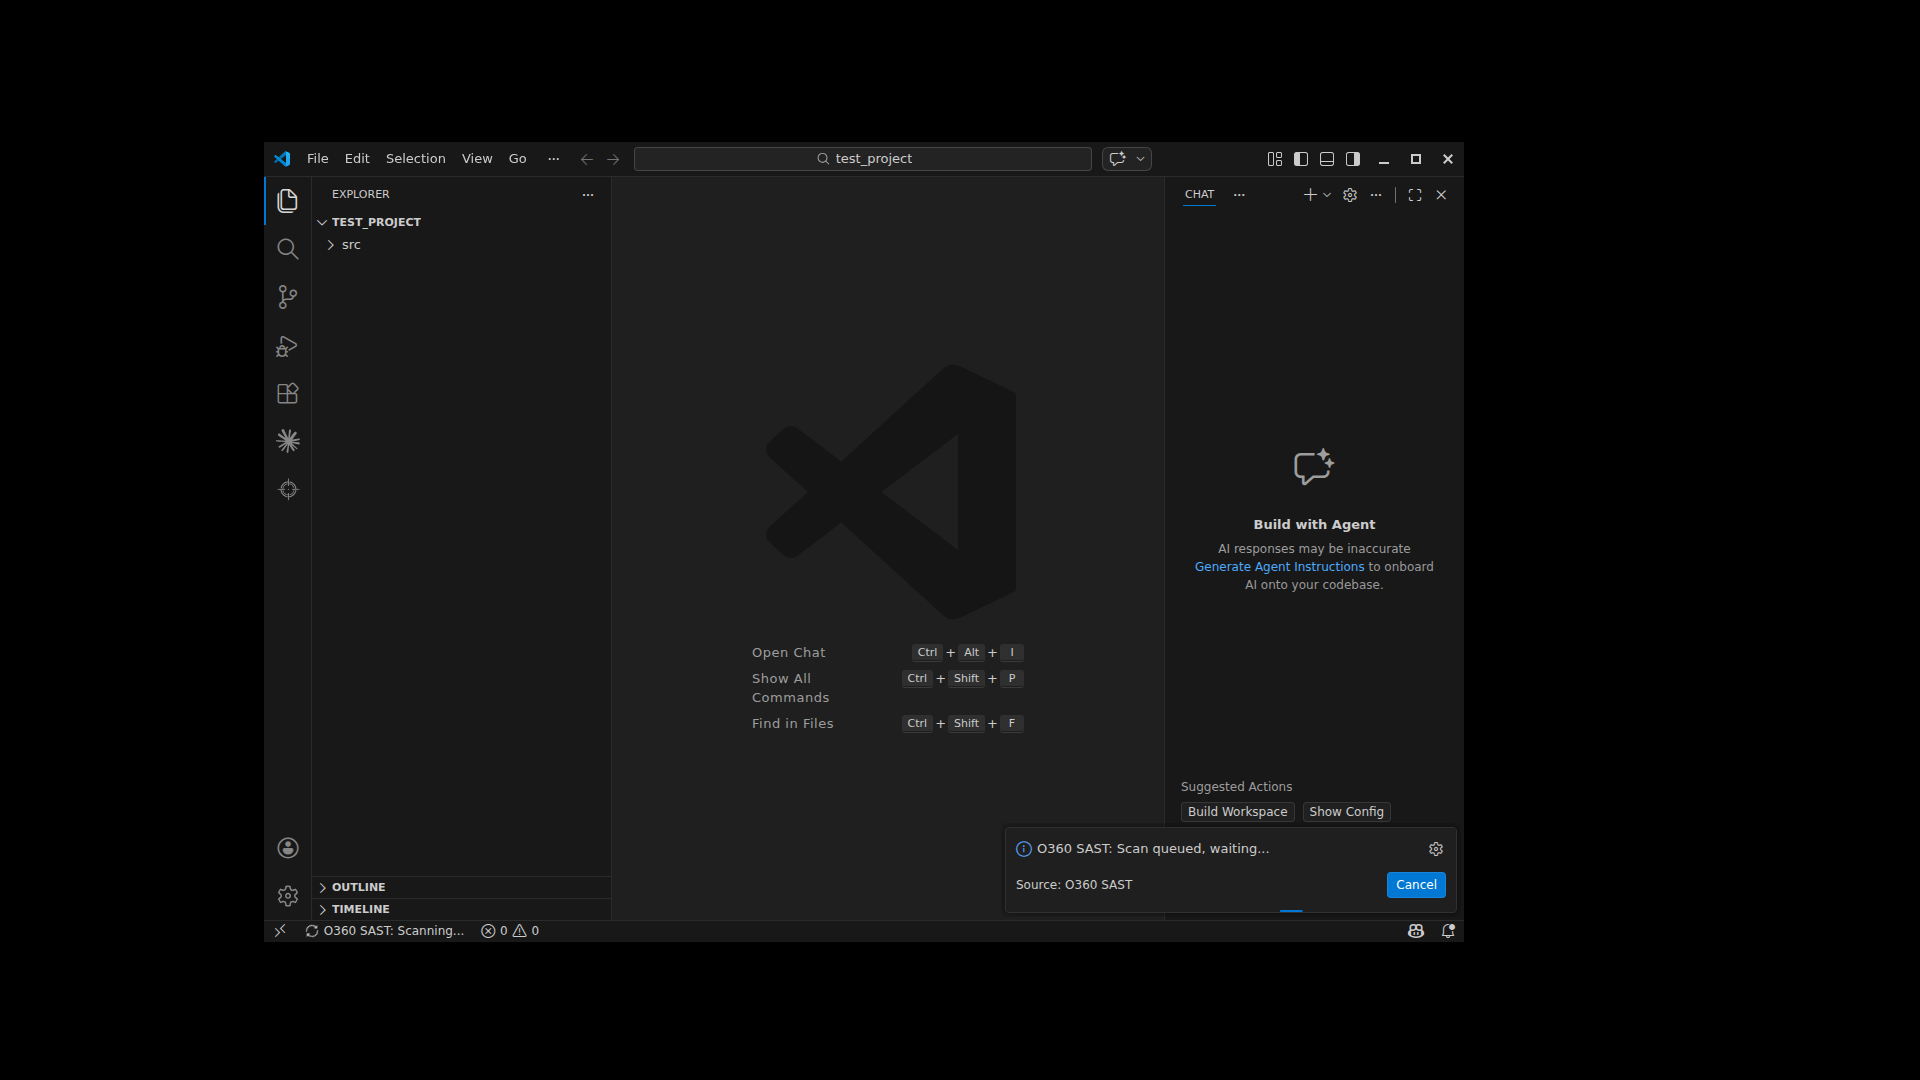Open the Accounts menu icon
The image size is (1920, 1080).
coord(288,848)
